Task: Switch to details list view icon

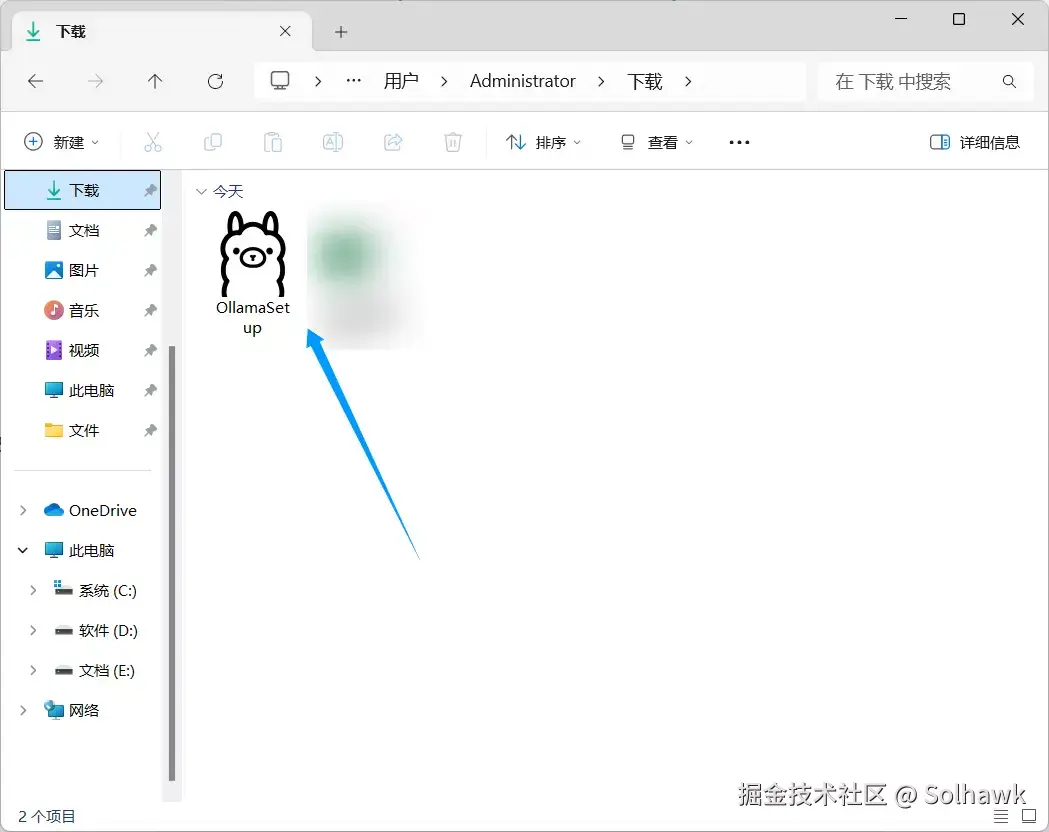Action: click(x=1001, y=816)
